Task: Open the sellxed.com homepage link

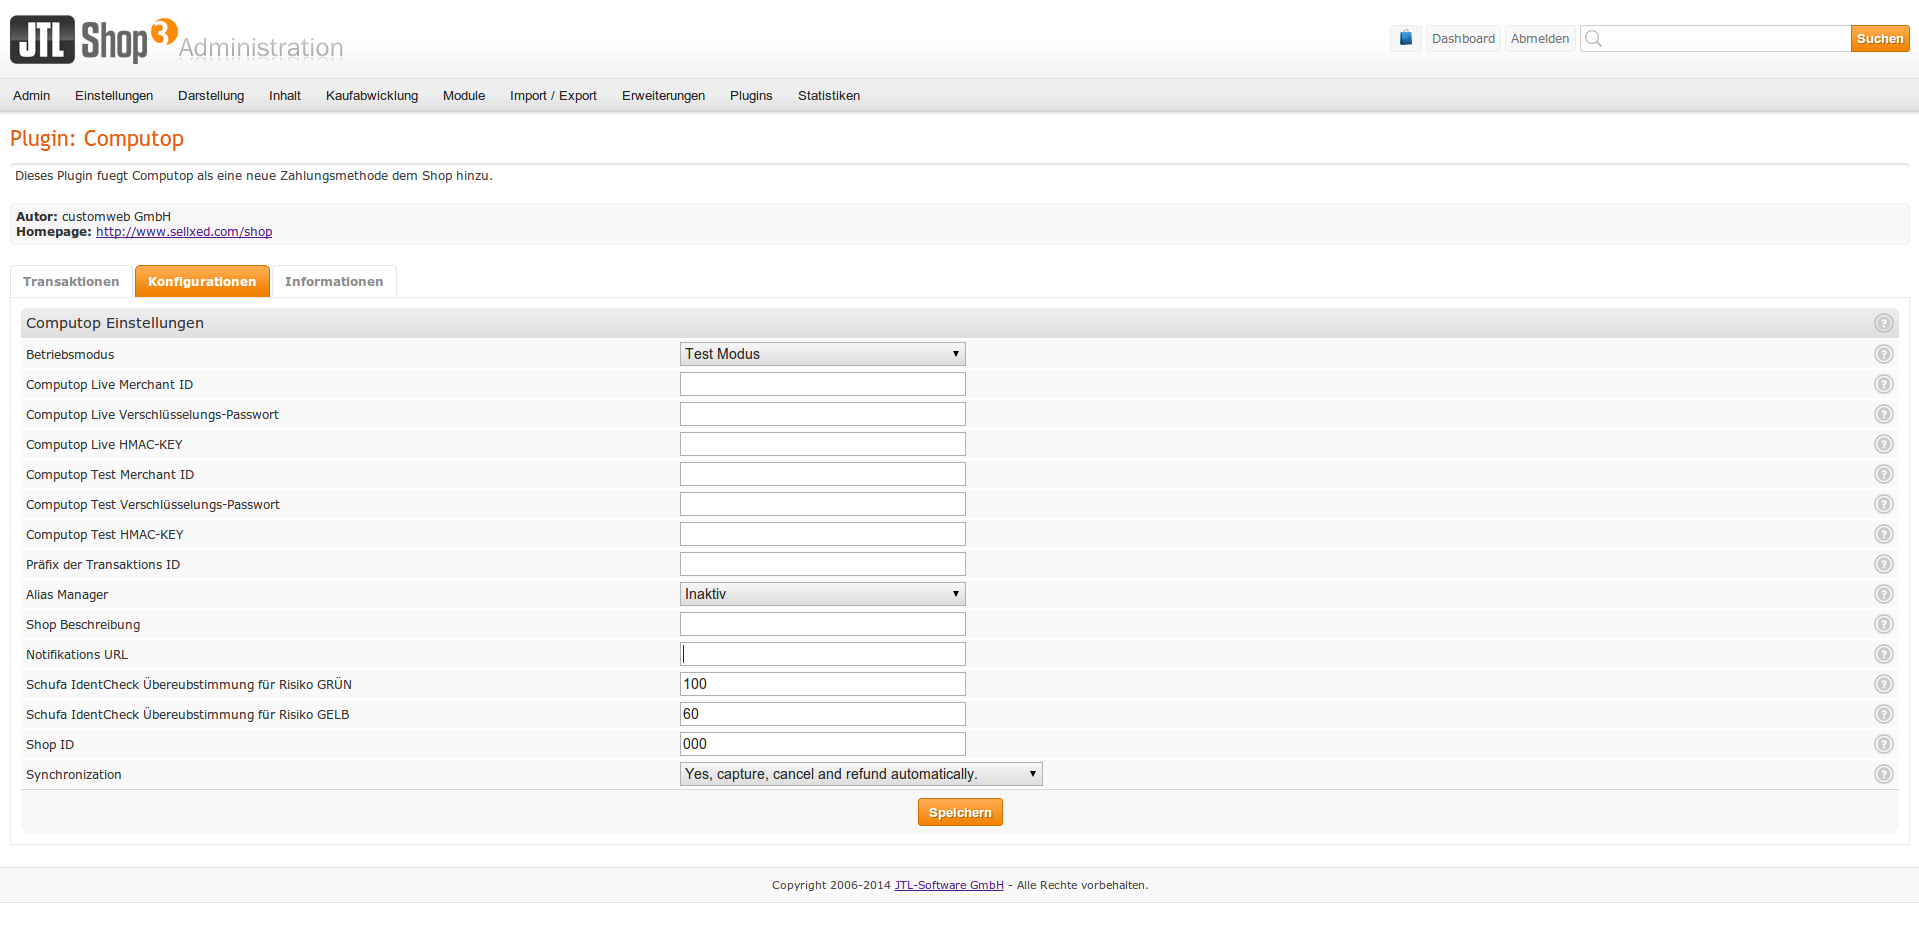Action: pyautogui.click(x=184, y=232)
